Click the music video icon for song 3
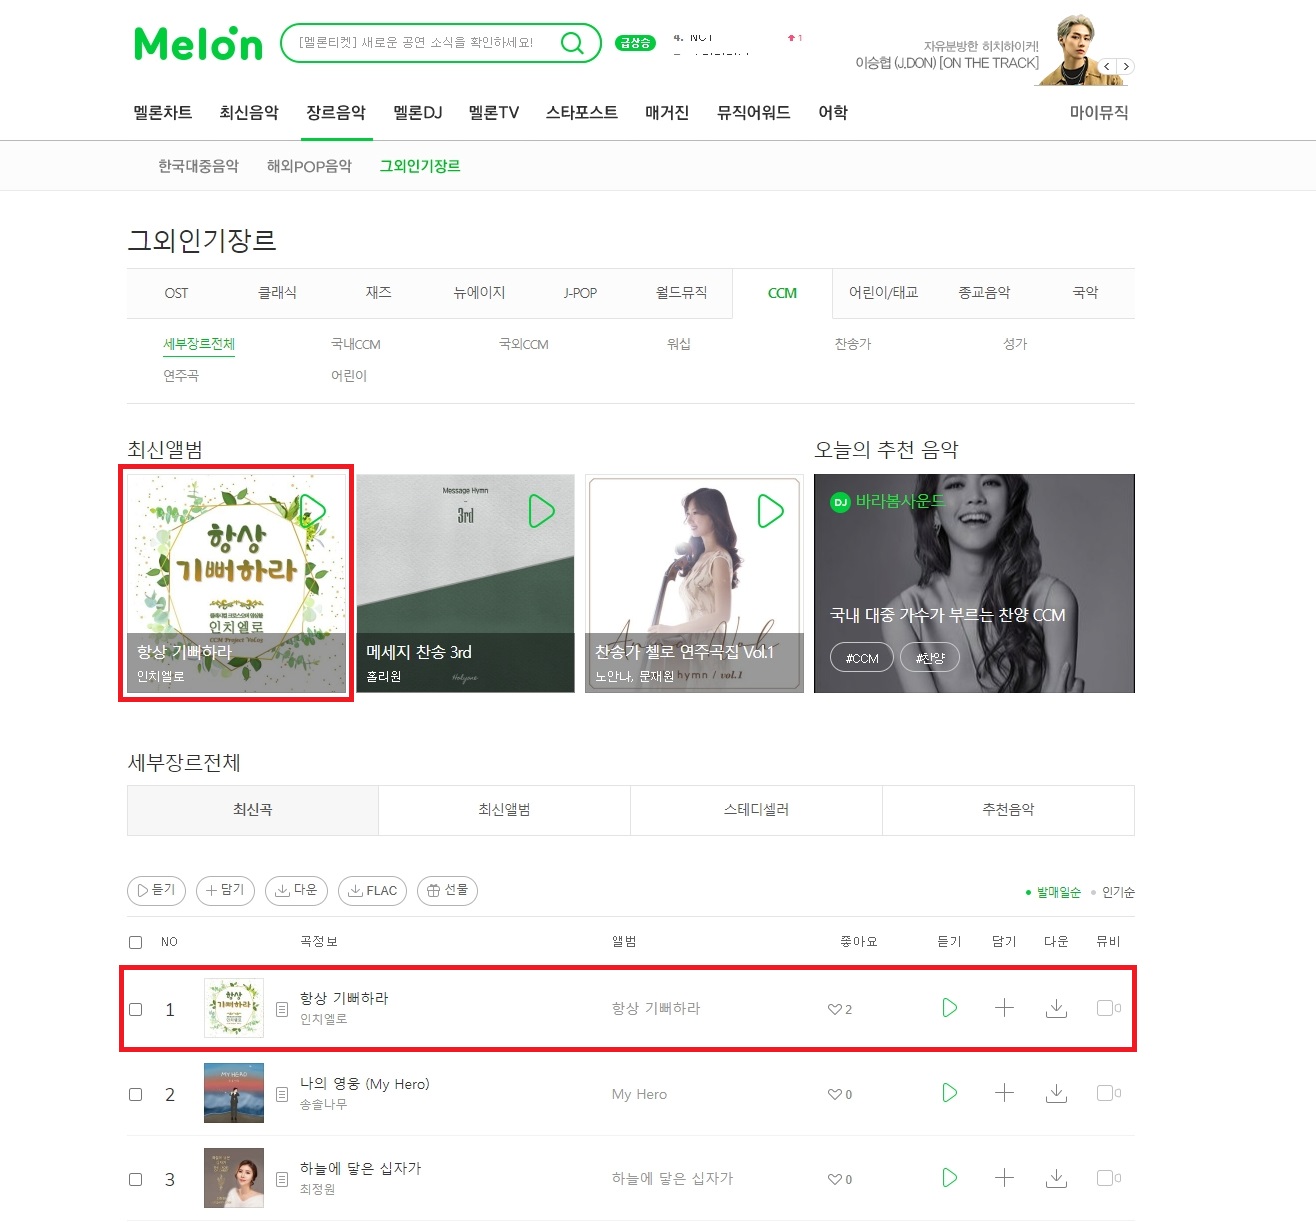Viewport: 1316px width, 1222px height. click(1105, 1178)
